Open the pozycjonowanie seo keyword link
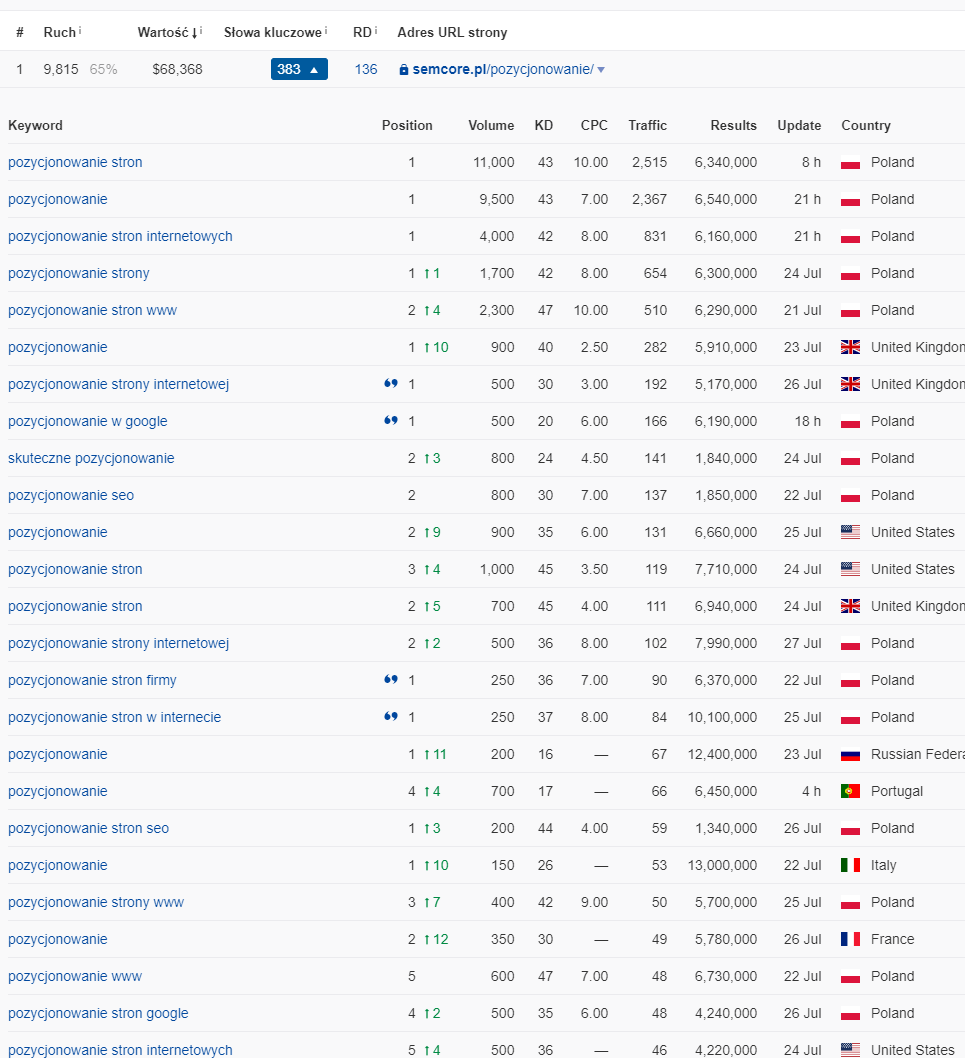965x1058 pixels. pyautogui.click(x=71, y=495)
